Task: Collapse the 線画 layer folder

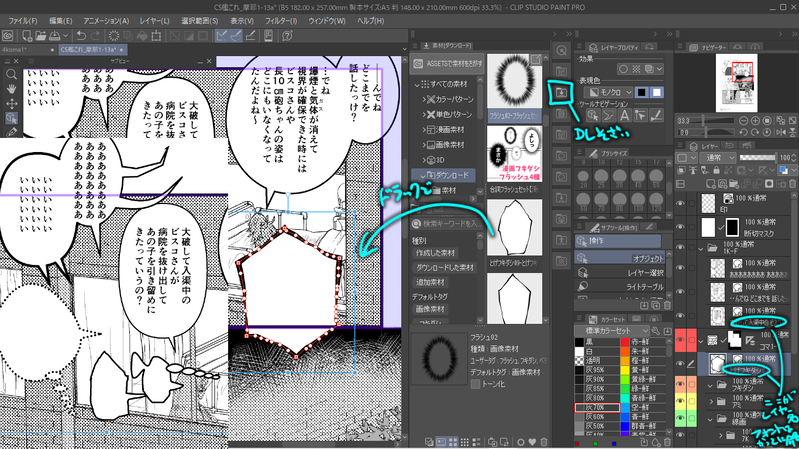Action: pos(710,419)
